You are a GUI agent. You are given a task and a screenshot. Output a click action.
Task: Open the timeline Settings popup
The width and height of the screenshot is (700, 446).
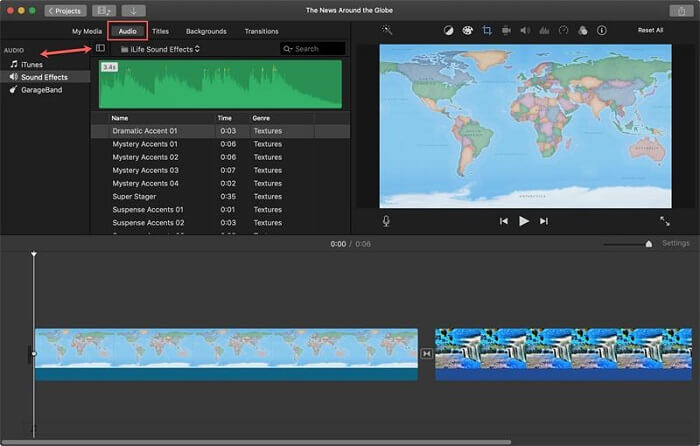675,243
